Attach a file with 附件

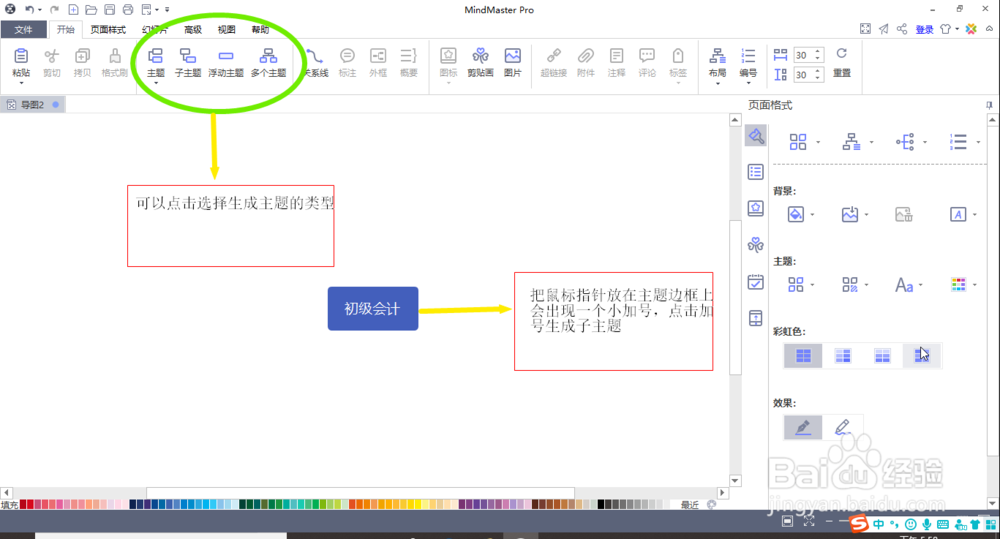coord(585,63)
